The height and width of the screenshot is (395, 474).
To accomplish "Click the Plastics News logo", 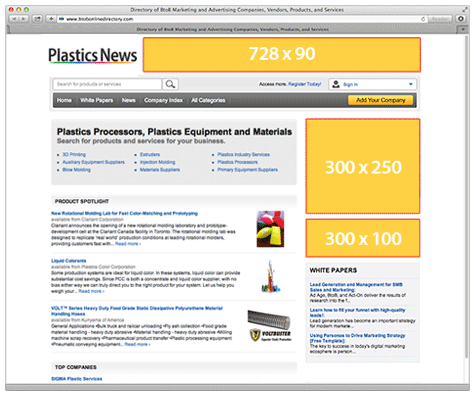I will click(93, 55).
